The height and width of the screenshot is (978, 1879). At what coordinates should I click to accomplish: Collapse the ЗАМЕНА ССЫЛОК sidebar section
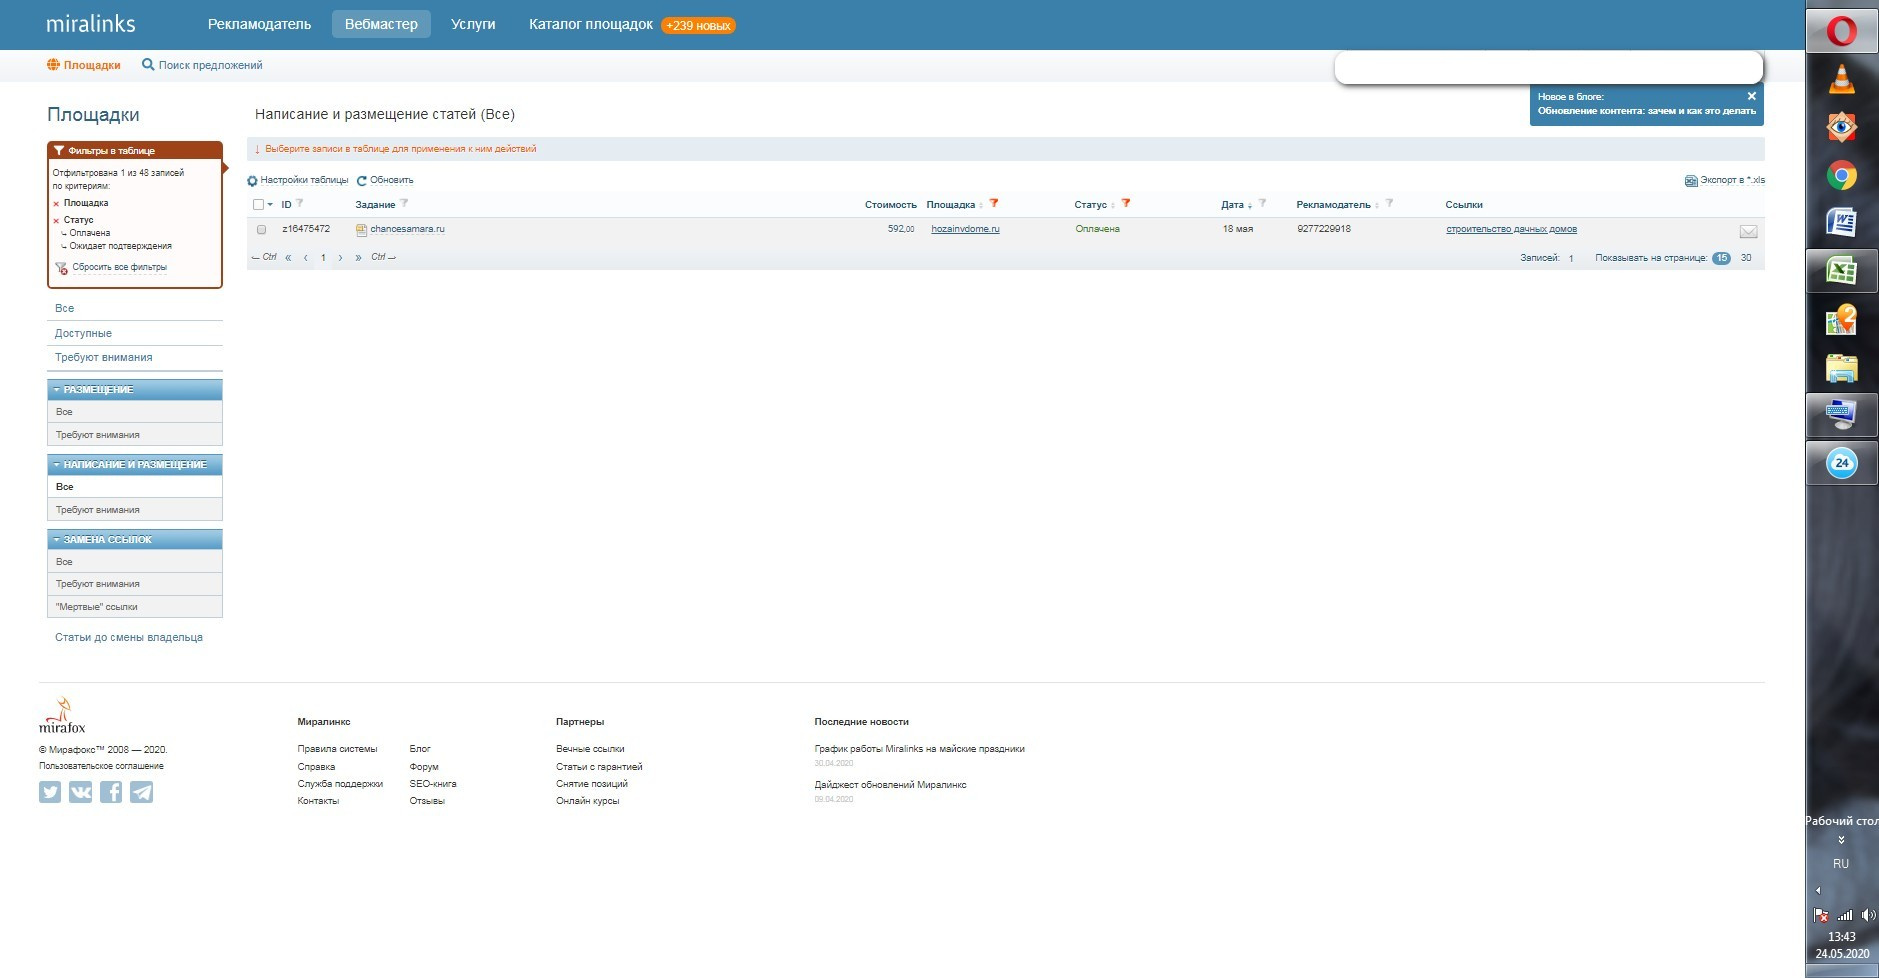point(57,540)
